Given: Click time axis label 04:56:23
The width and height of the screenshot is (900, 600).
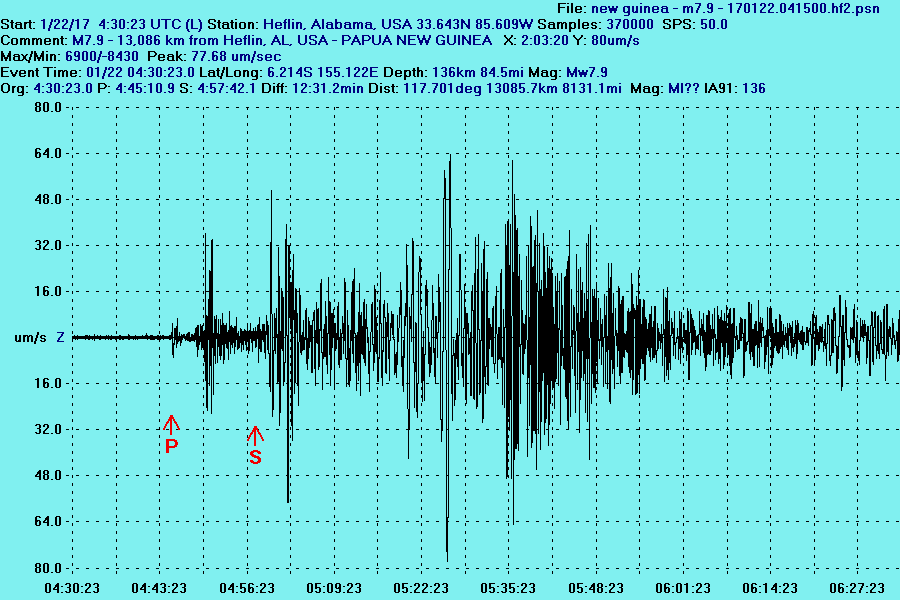Looking at the screenshot, I should [247, 588].
